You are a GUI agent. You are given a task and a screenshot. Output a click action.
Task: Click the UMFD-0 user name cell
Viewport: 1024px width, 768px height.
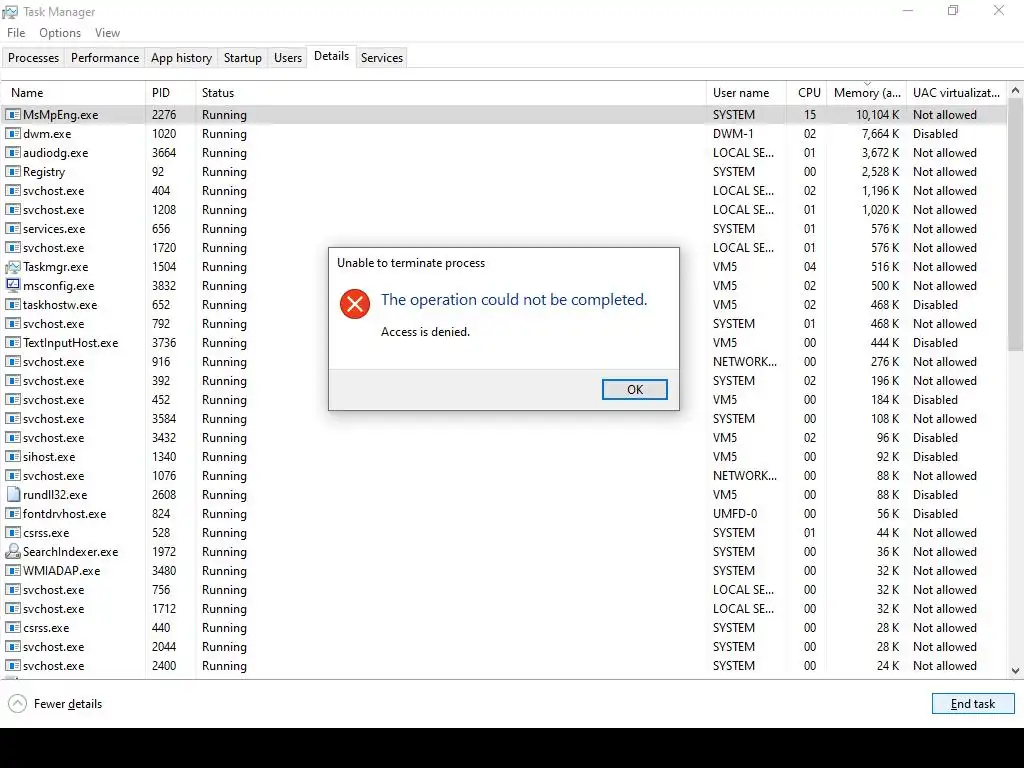(x=735, y=514)
